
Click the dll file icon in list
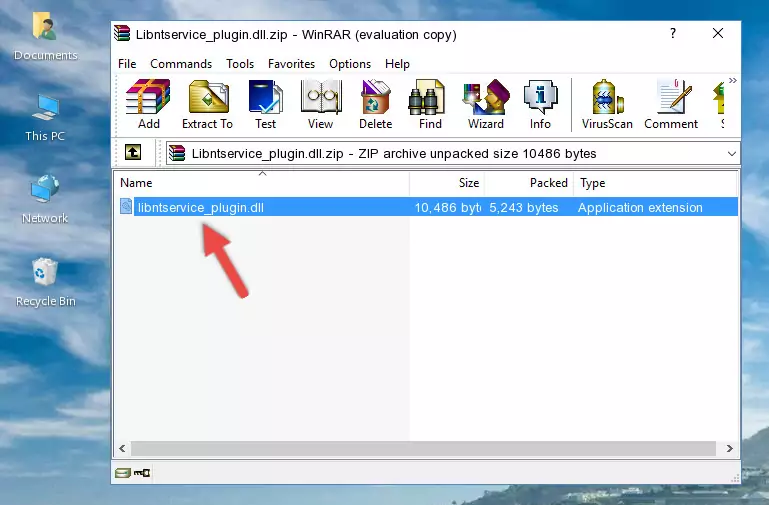point(126,206)
